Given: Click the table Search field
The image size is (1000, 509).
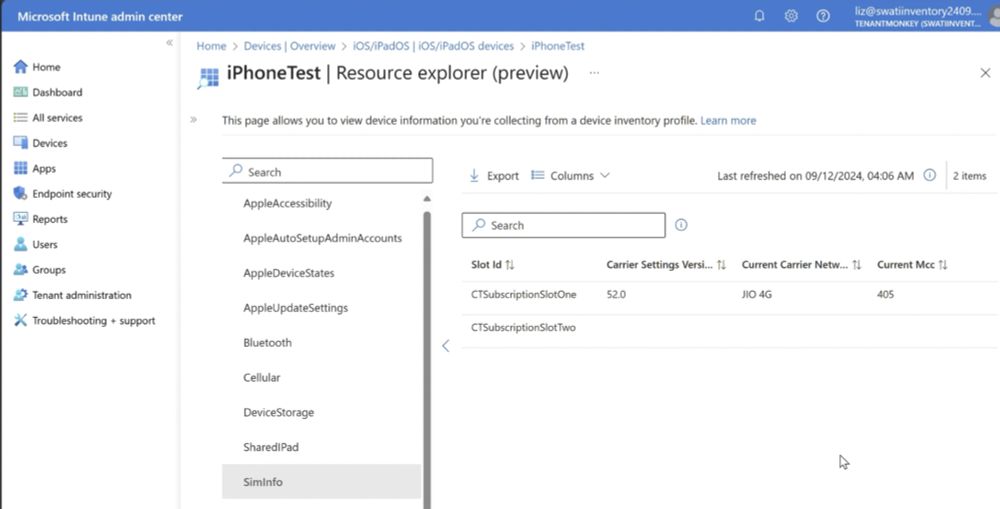Looking at the screenshot, I should point(563,225).
